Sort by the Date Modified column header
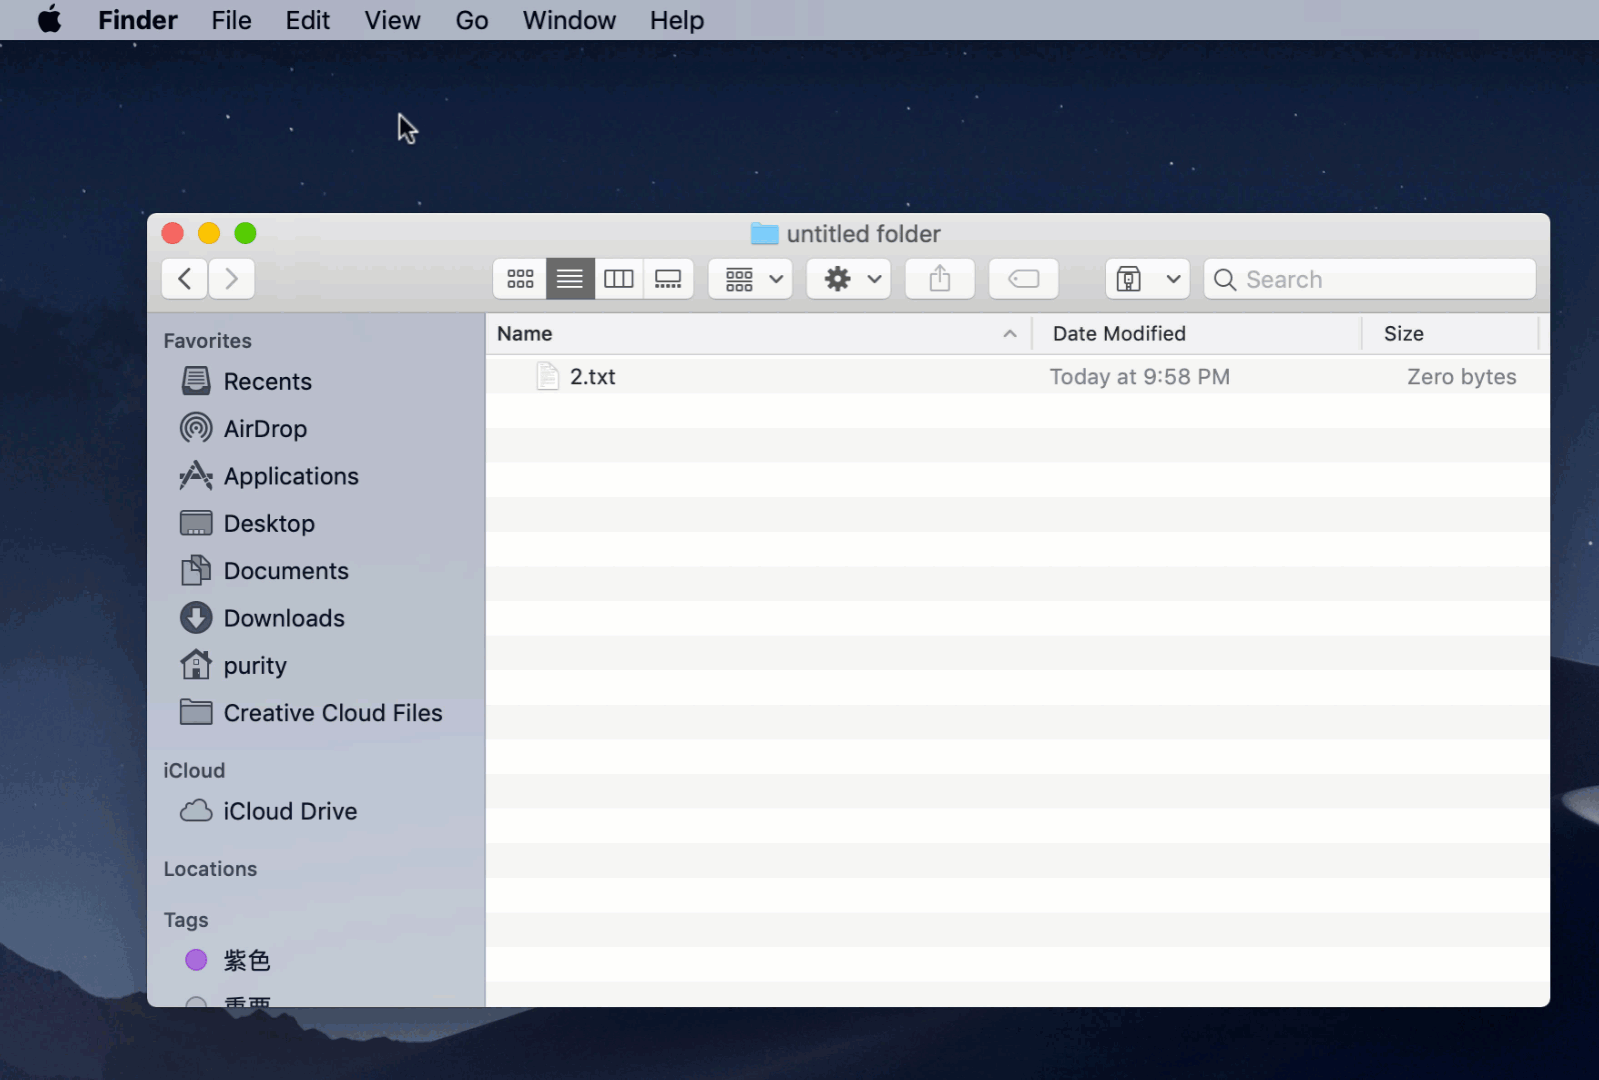Screen dimensions: 1599x1080 tap(1197, 334)
